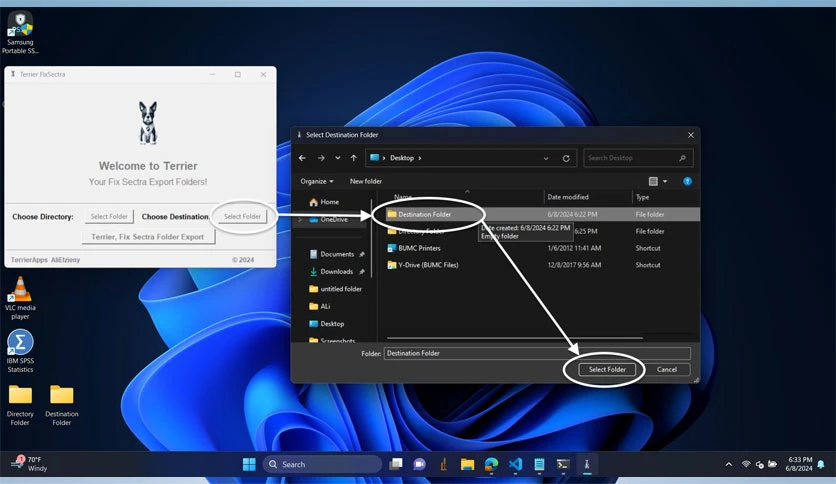The image size is (836, 484).
Task: Sort by Date modified column
Action: pos(568,197)
